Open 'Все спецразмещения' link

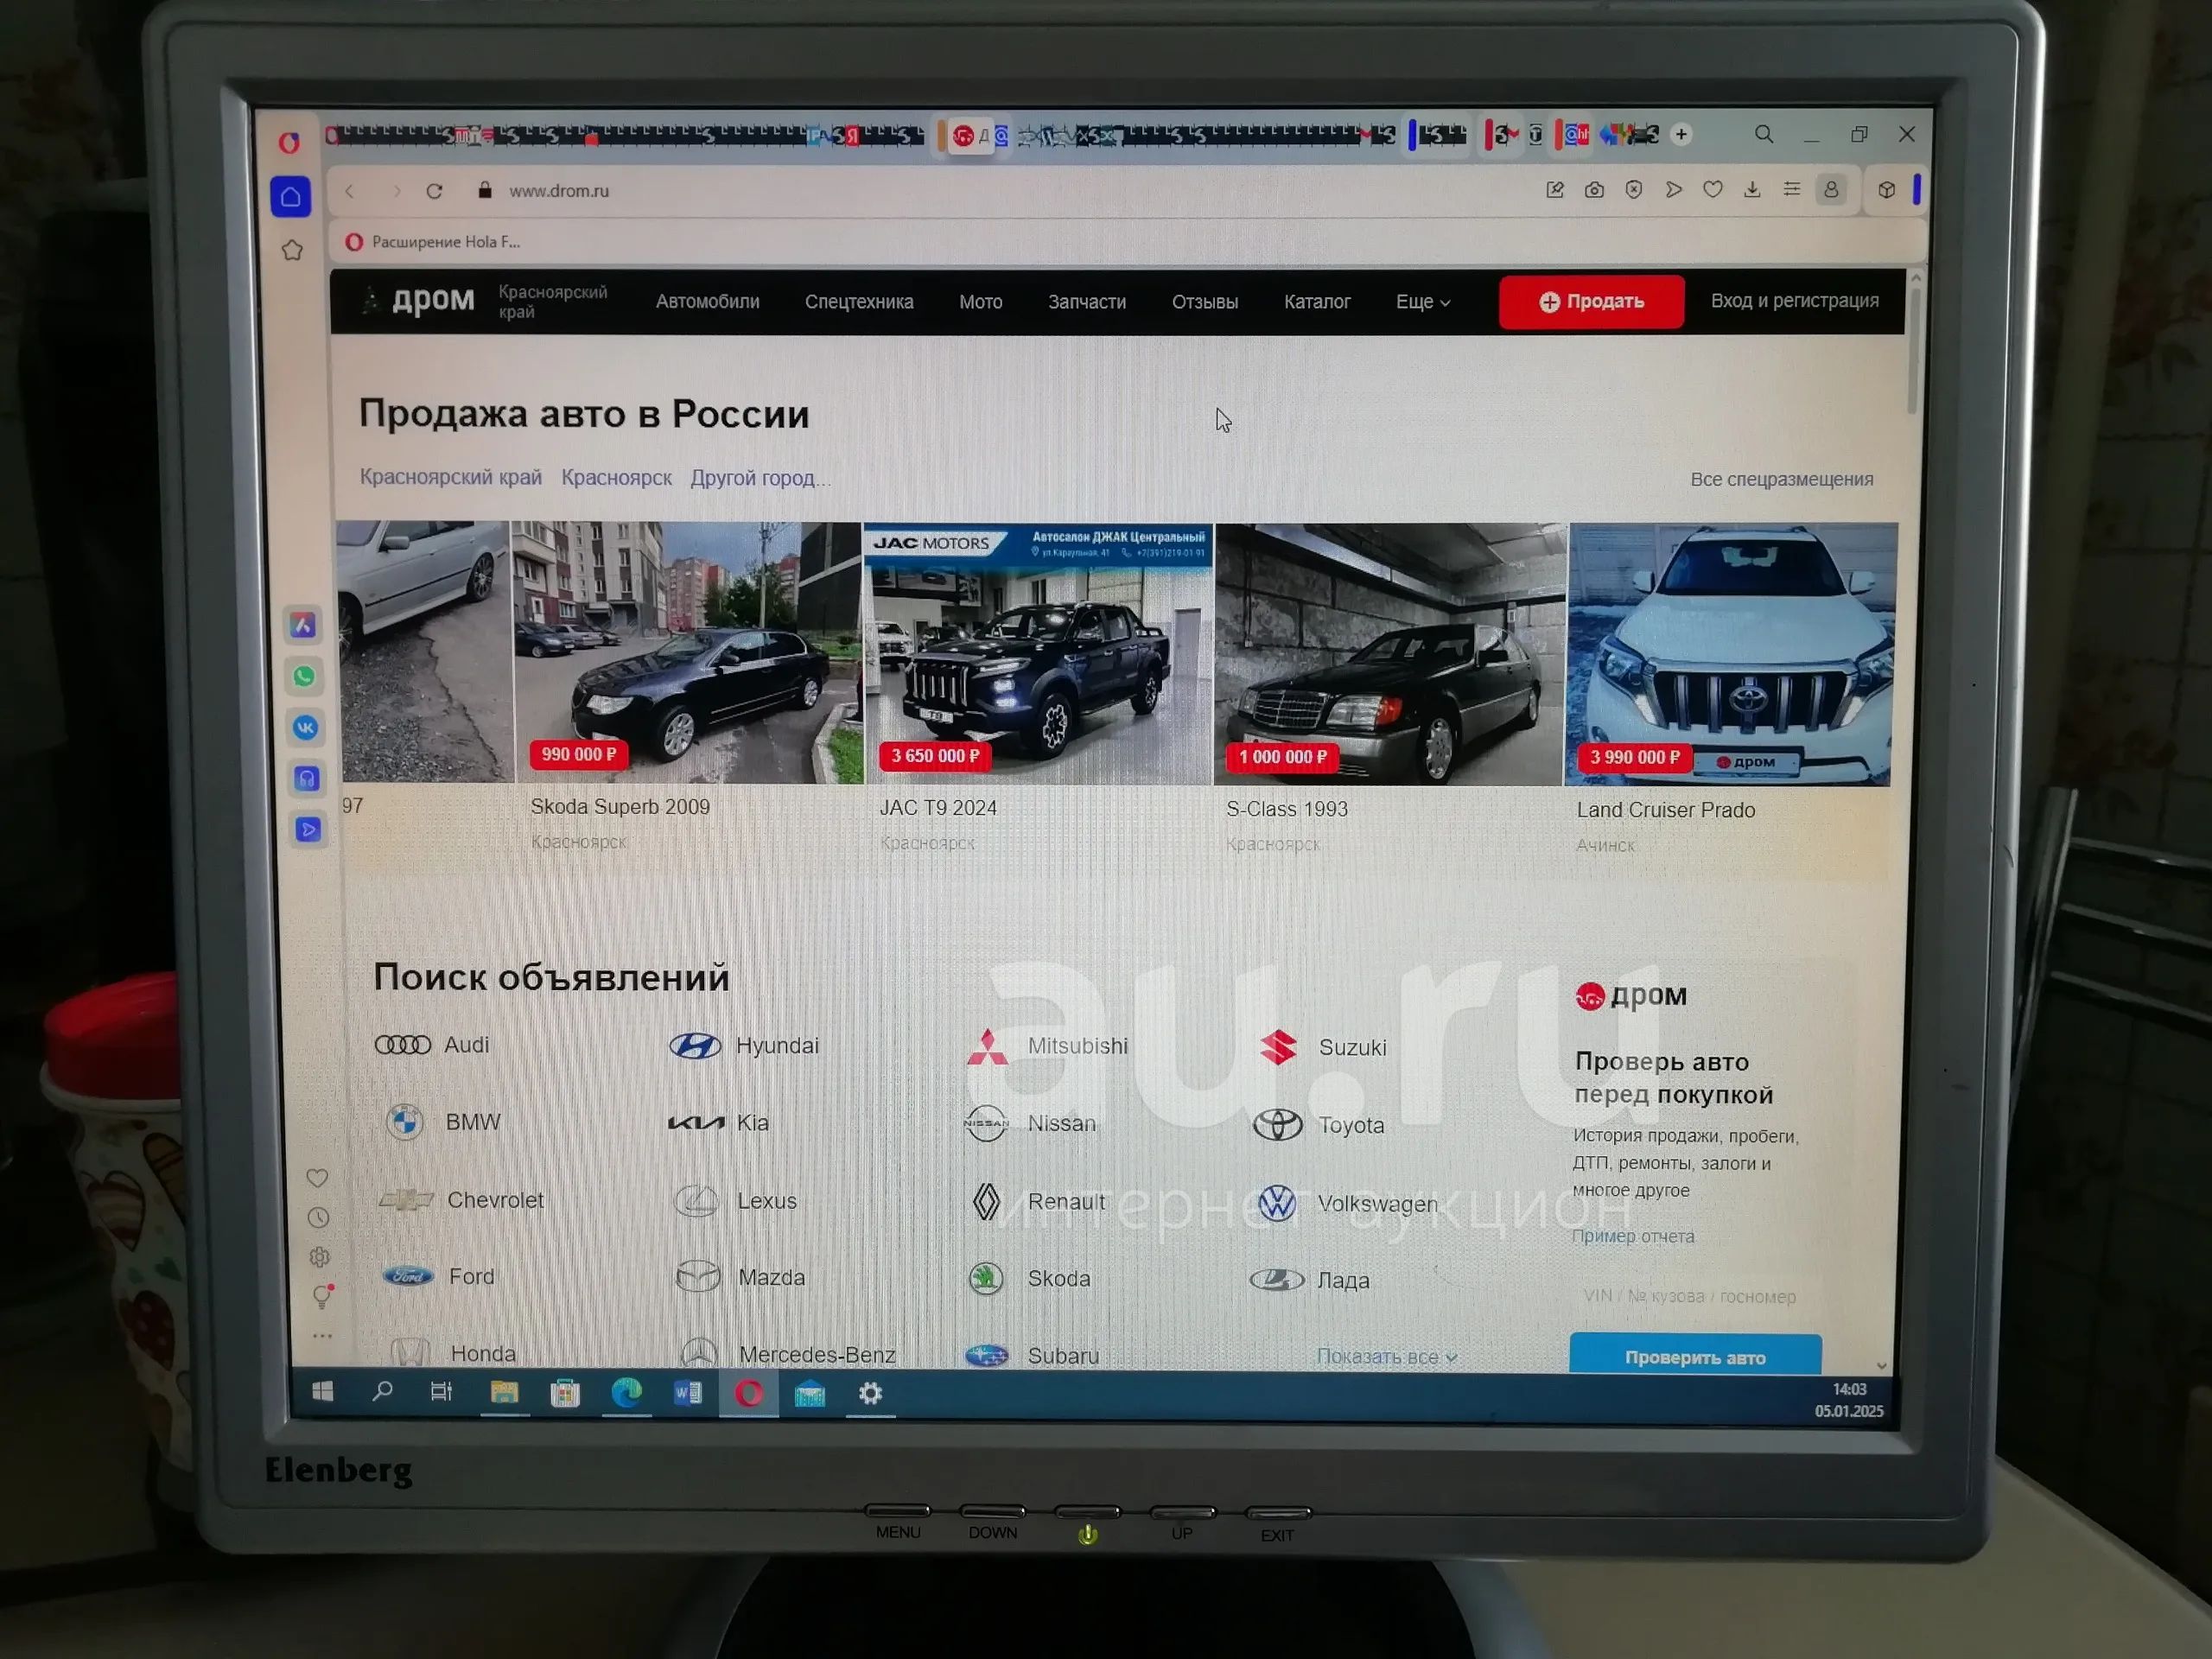[x=1782, y=480]
